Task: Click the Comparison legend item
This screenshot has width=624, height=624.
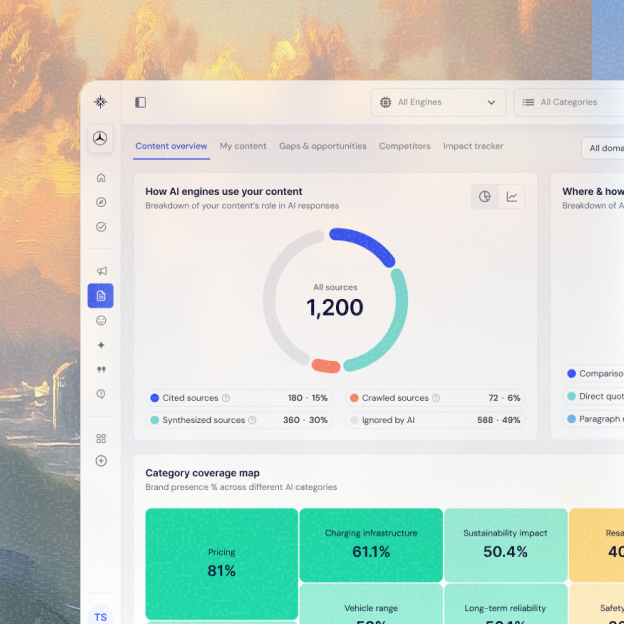Action: click(x=593, y=374)
